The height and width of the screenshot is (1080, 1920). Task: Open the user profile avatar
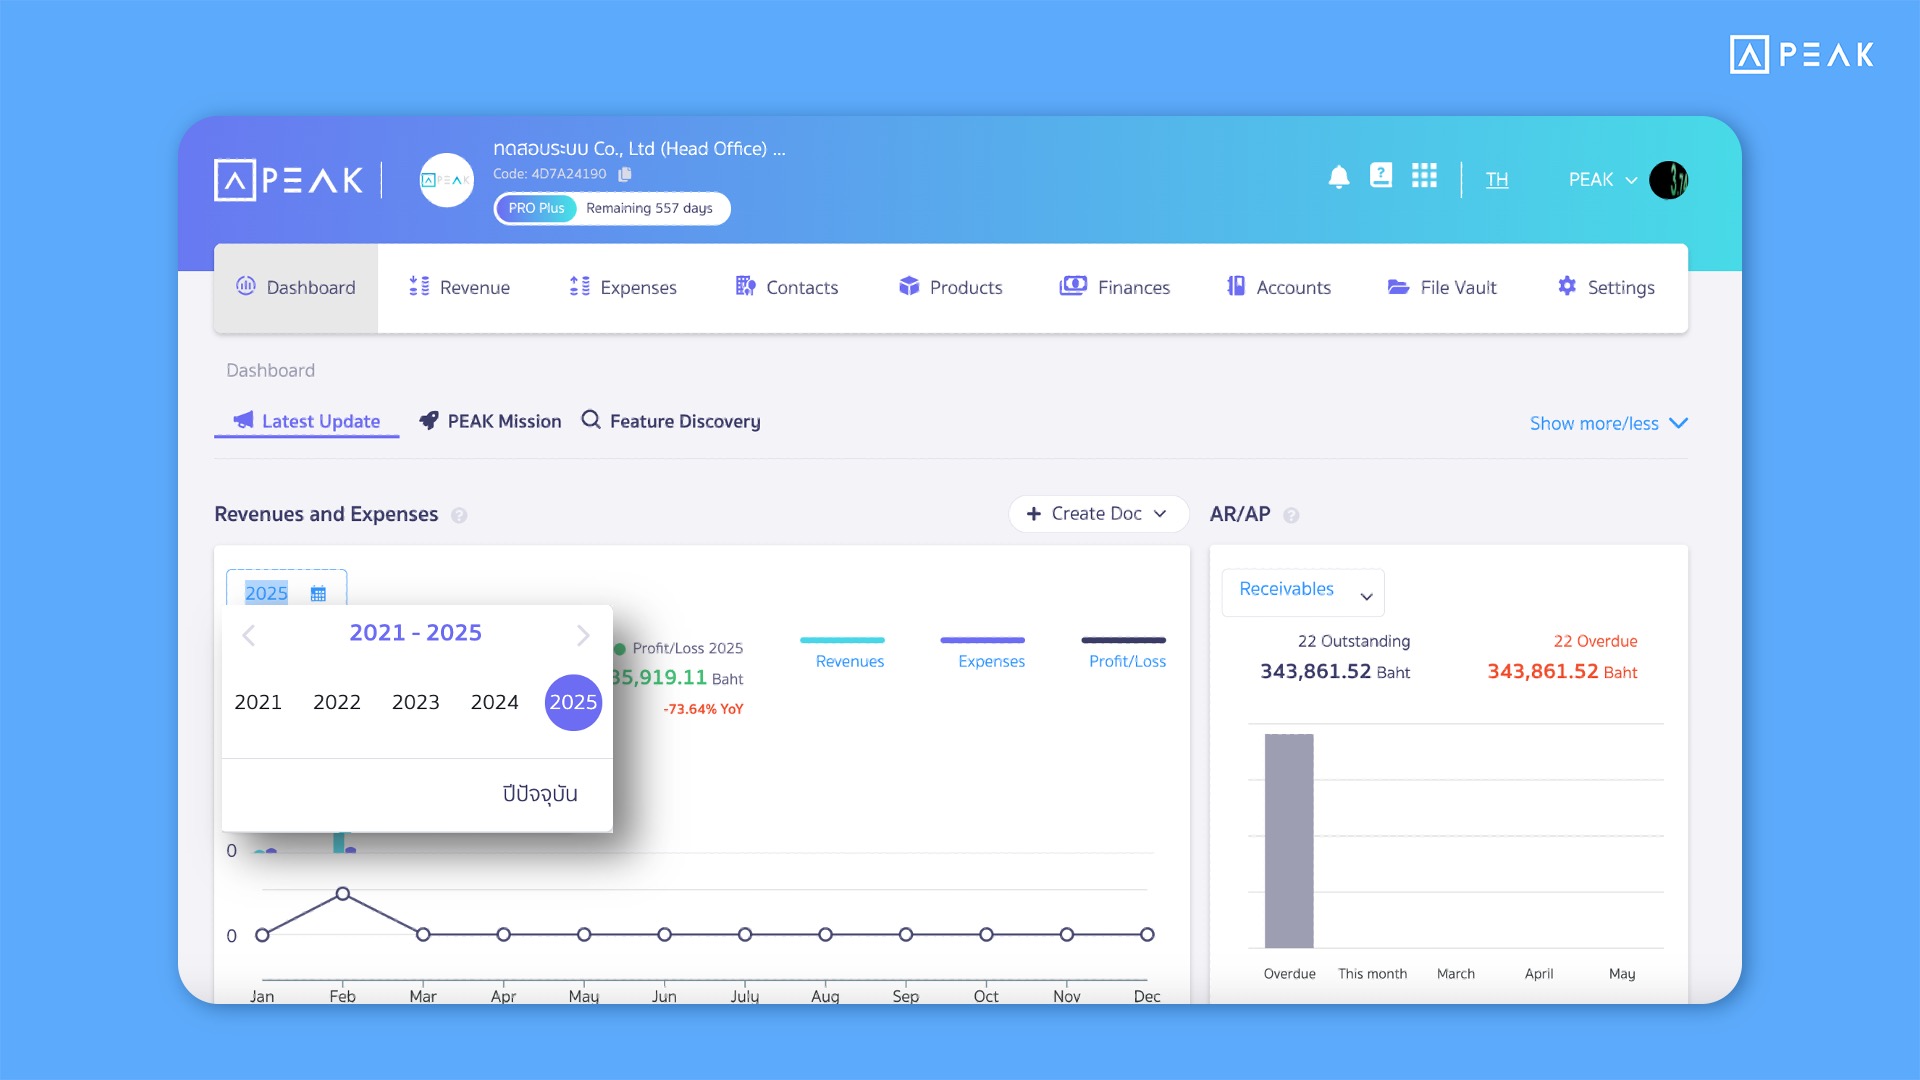(x=1668, y=180)
